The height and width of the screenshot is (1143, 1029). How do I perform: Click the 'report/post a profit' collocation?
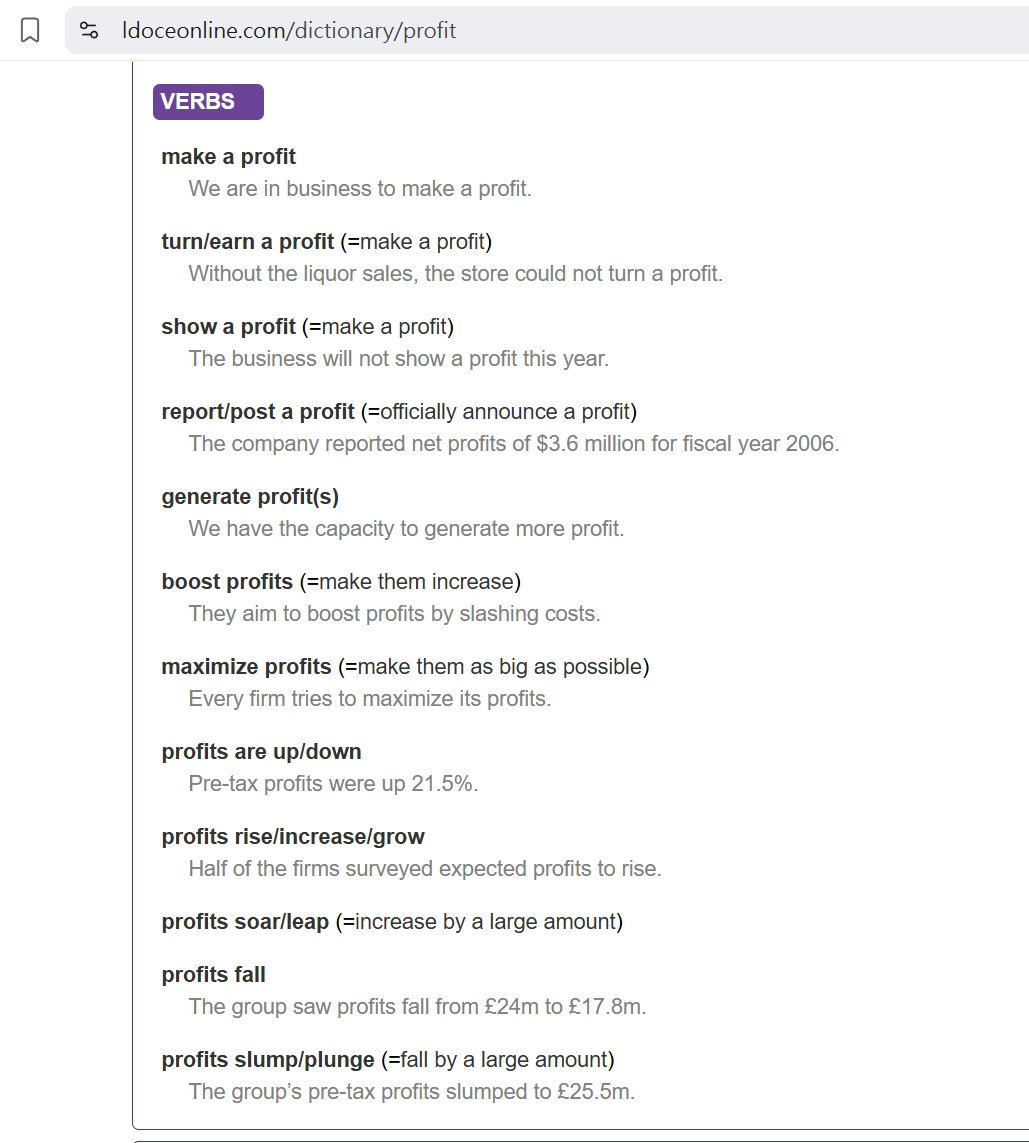pyautogui.click(x=258, y=412)
